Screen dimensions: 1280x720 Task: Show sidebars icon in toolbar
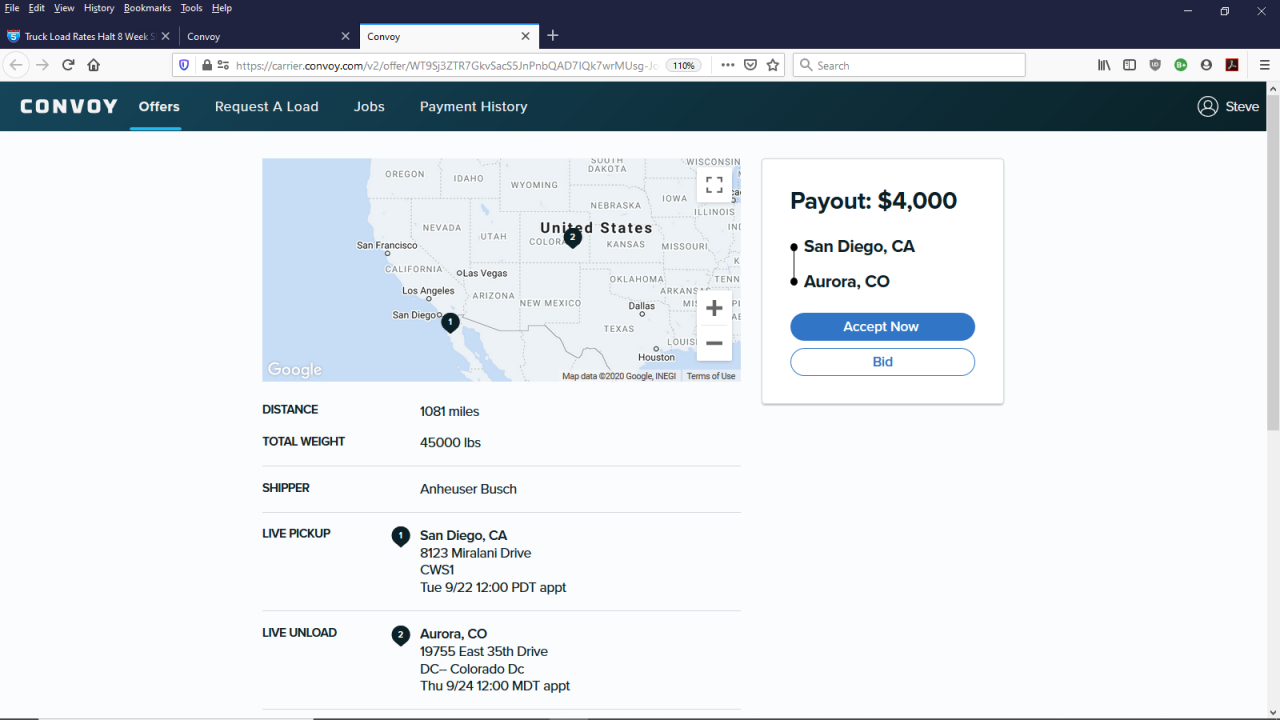(1129, 65)
